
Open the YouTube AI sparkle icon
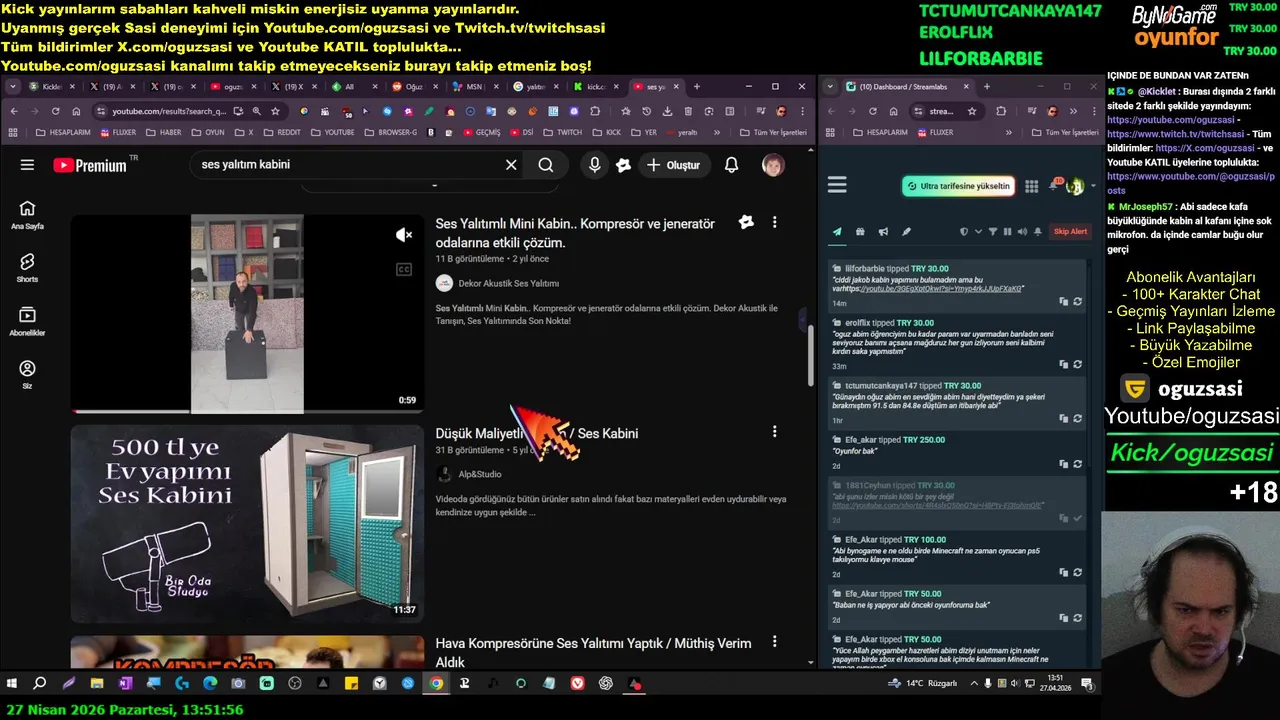click(624, 165)
